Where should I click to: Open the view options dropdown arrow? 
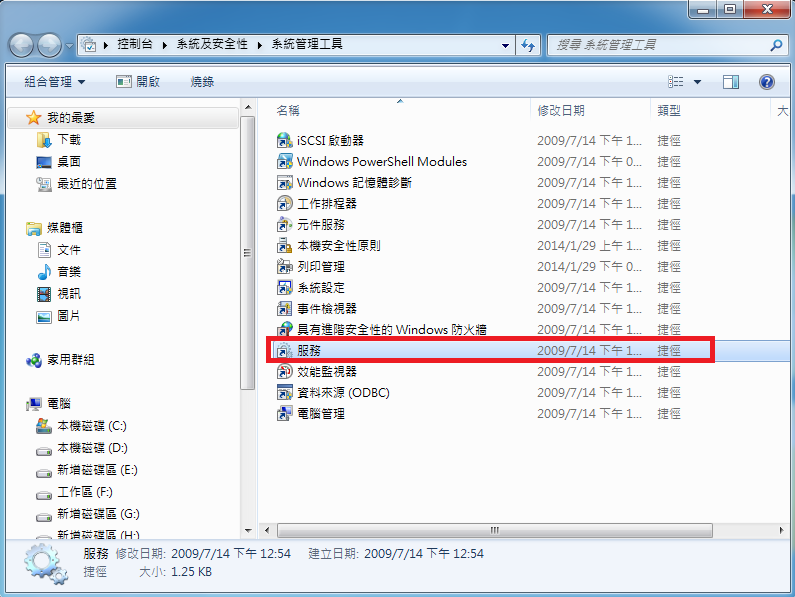click(x=697, y=82)
